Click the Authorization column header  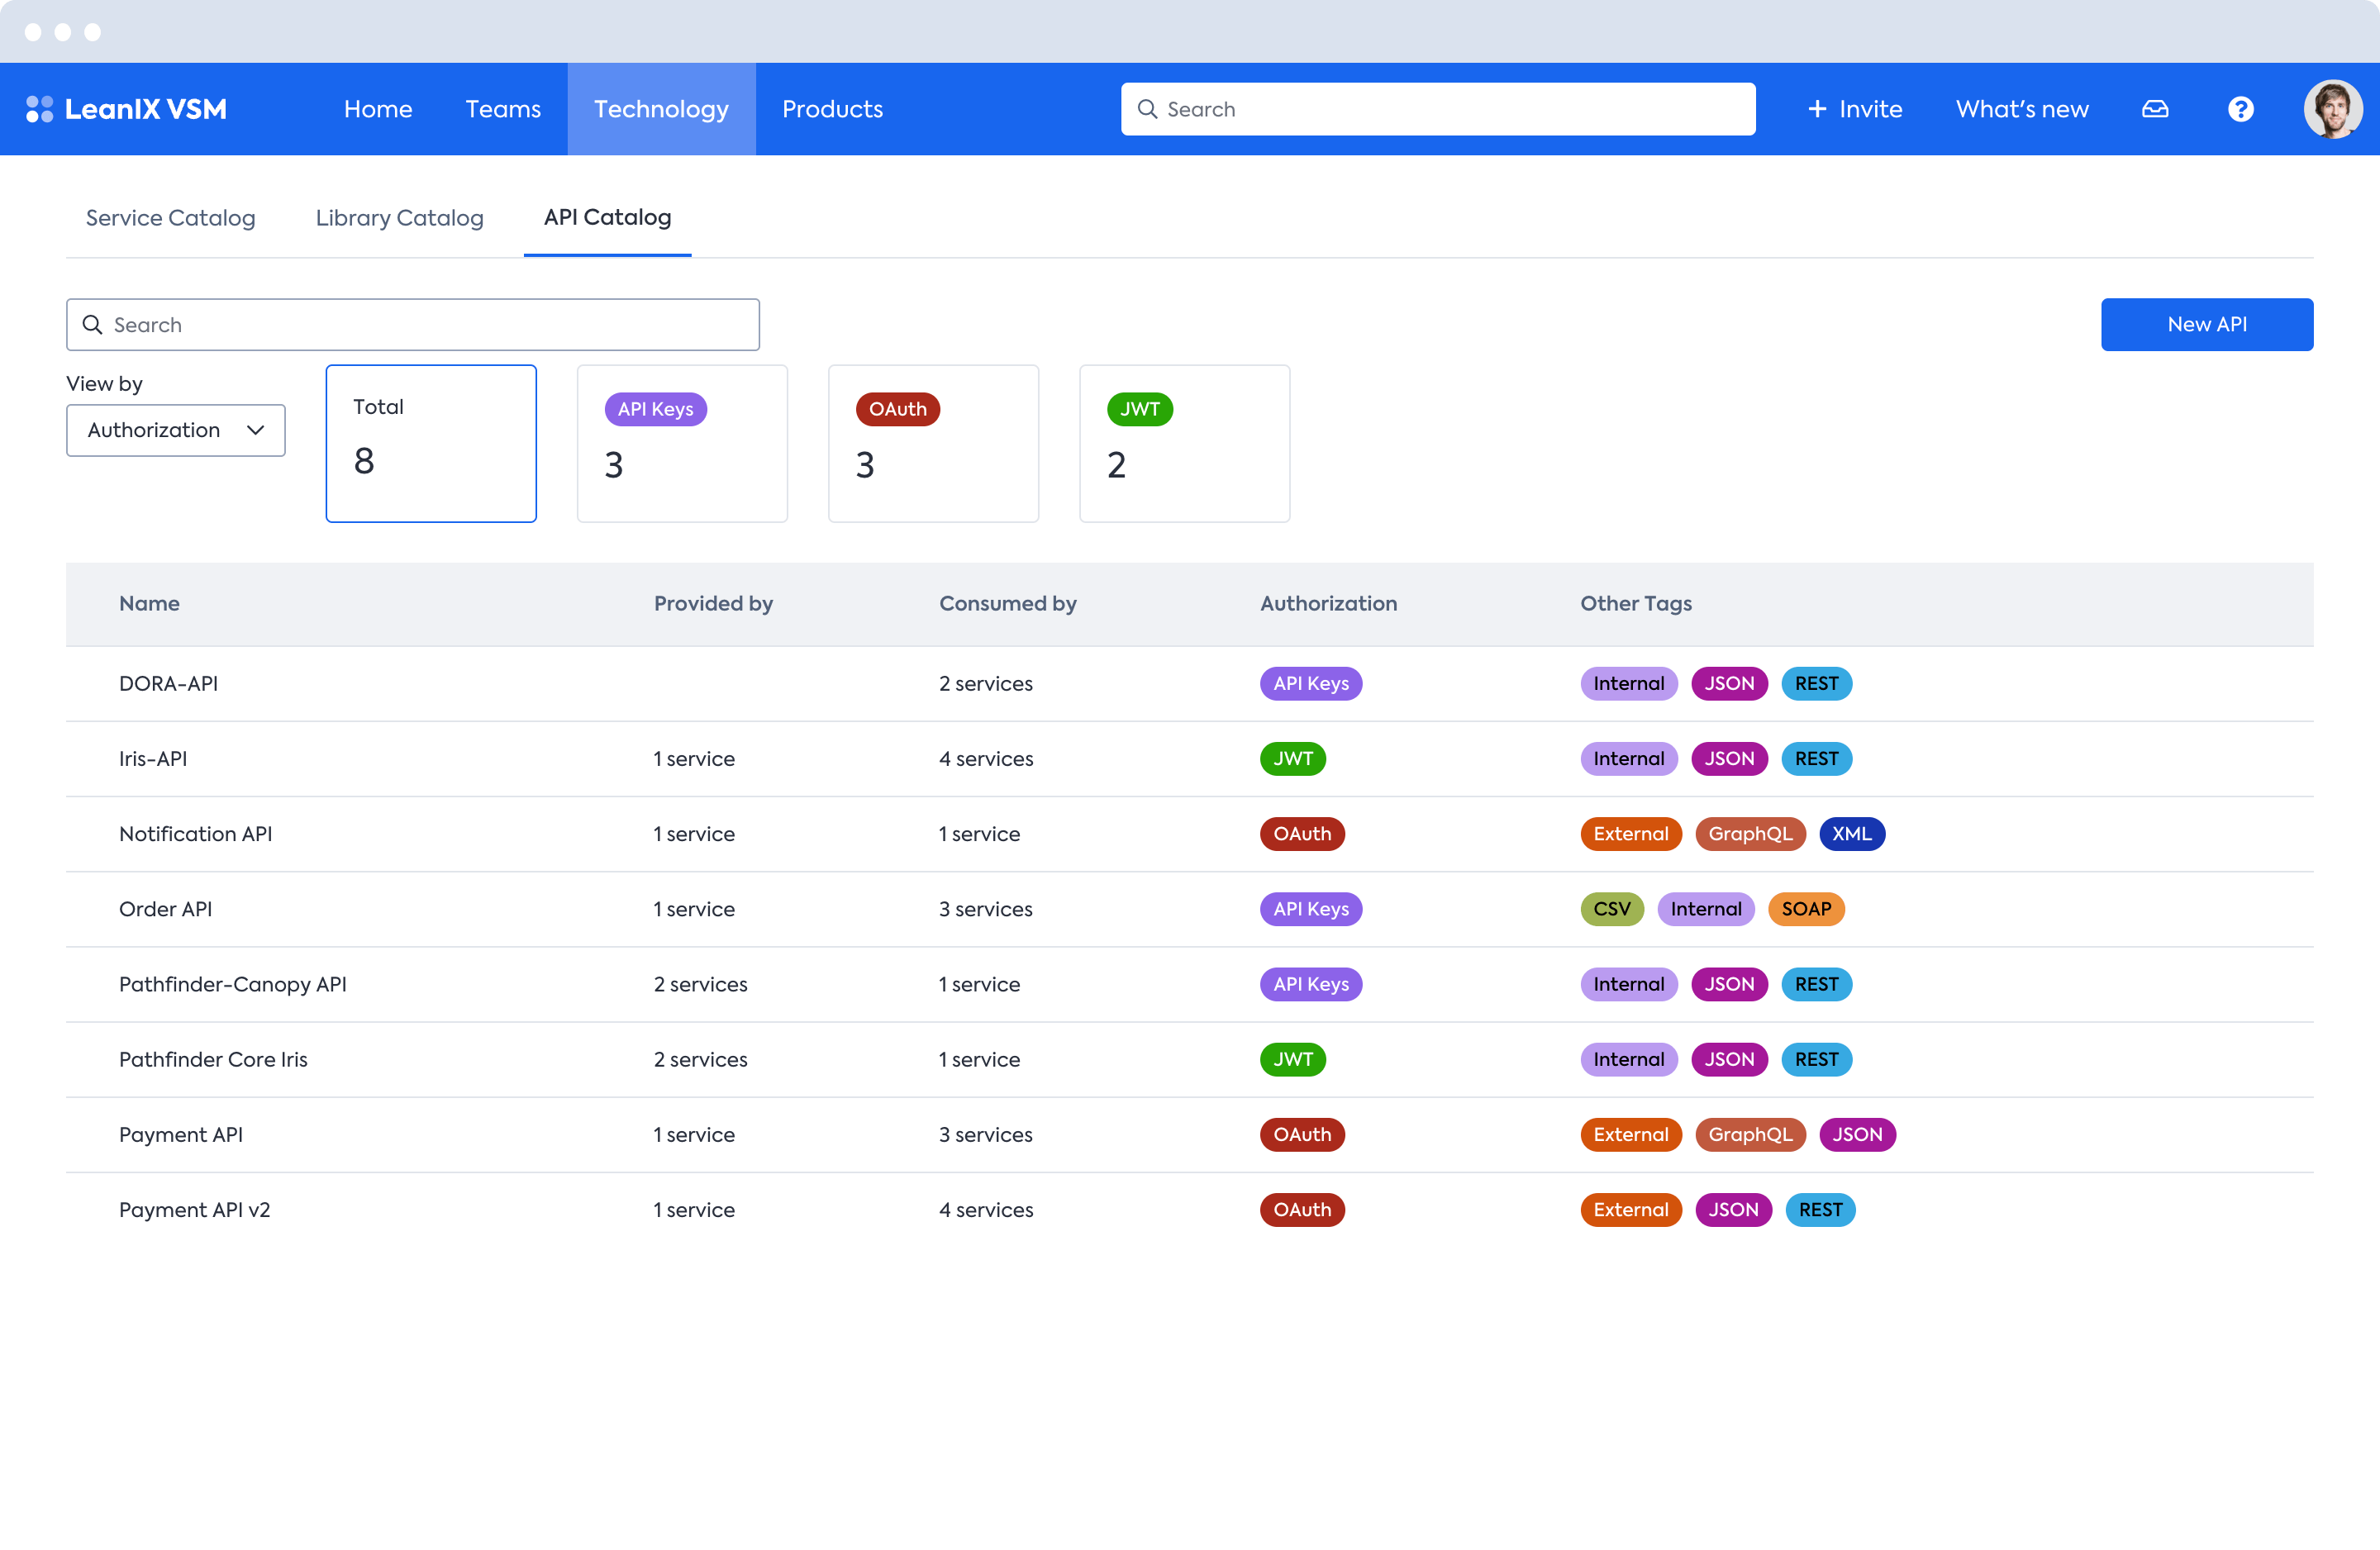click(x=1328, y=604)
